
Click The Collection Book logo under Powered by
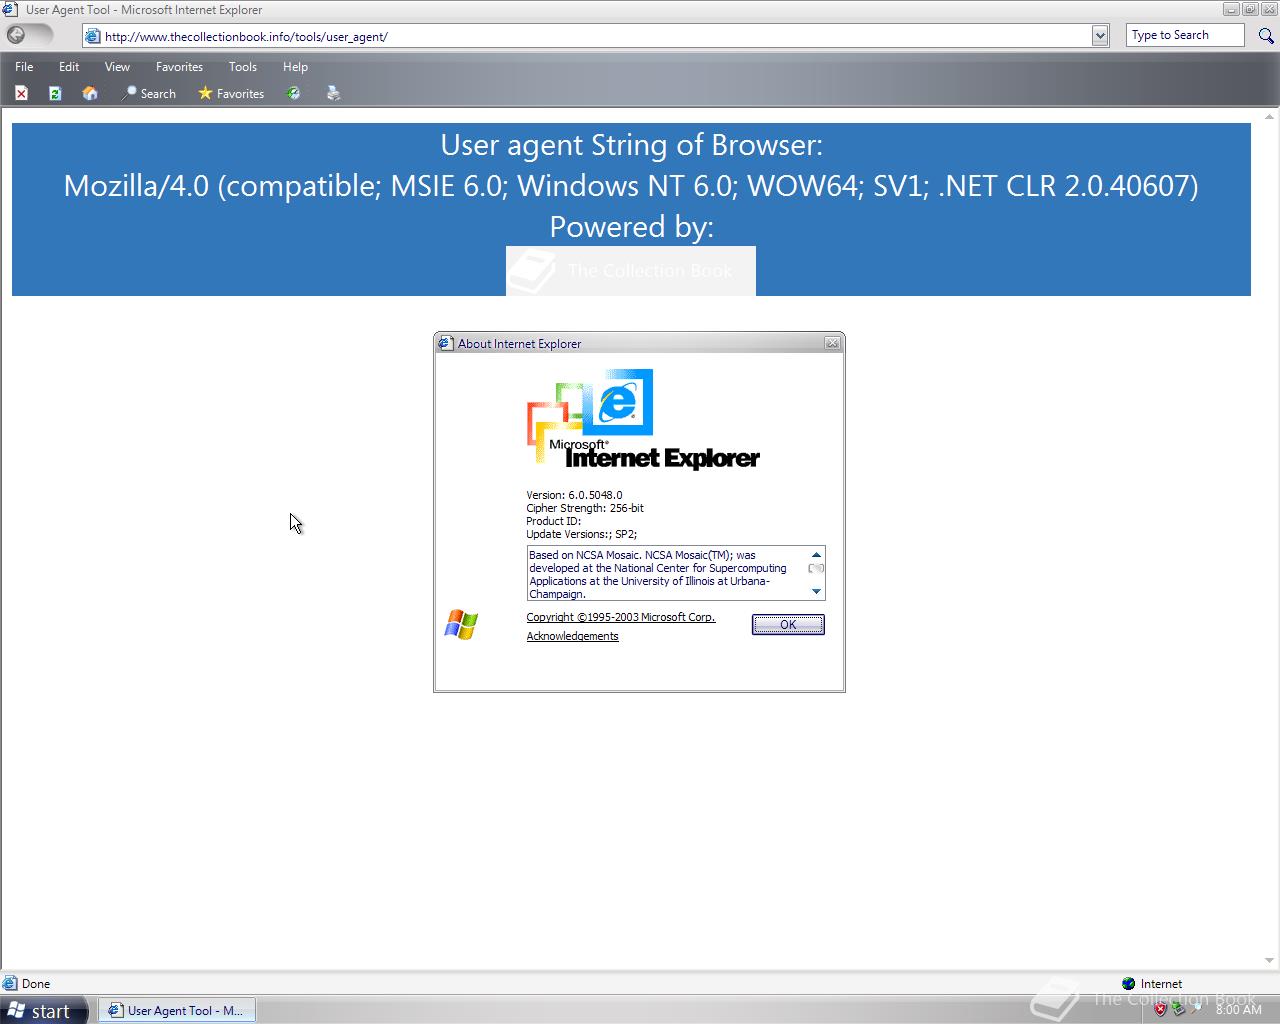pos(631,271)
